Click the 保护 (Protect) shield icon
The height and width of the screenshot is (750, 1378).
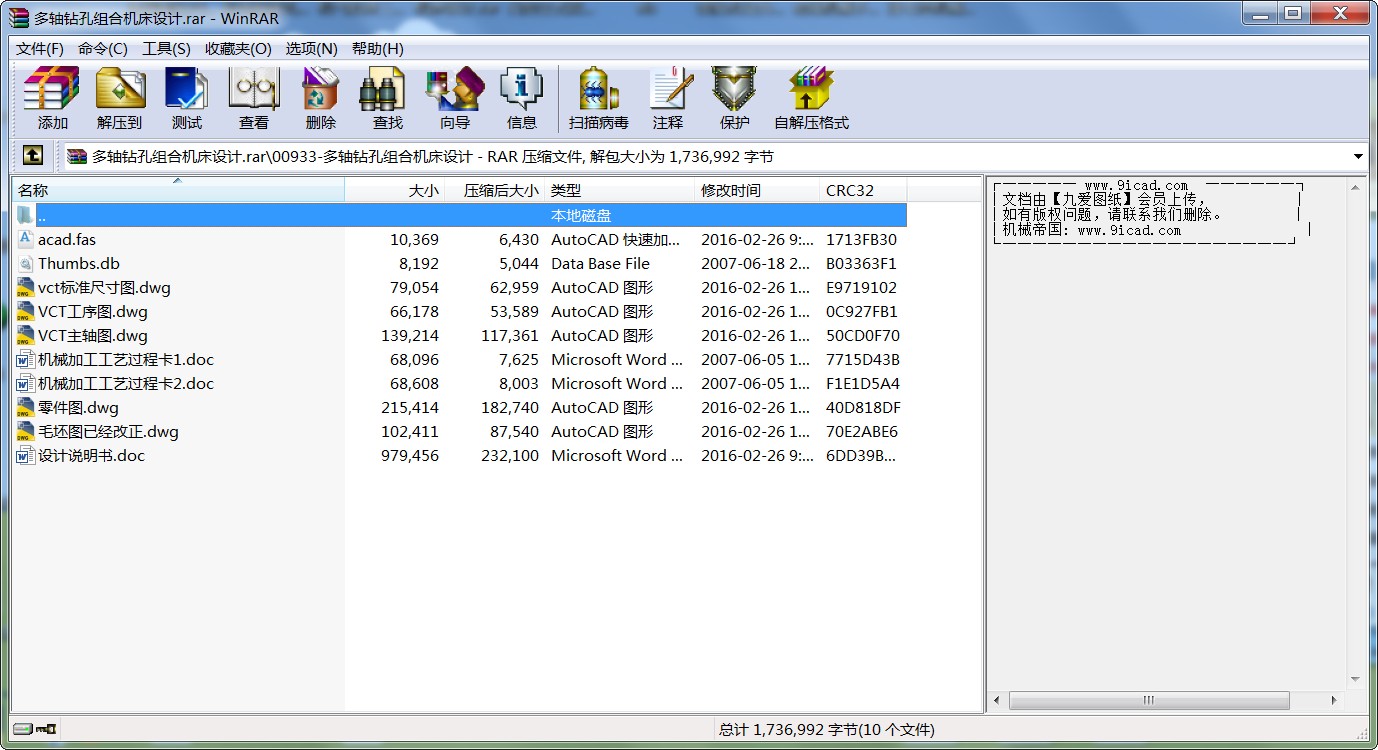click(734, 89)
